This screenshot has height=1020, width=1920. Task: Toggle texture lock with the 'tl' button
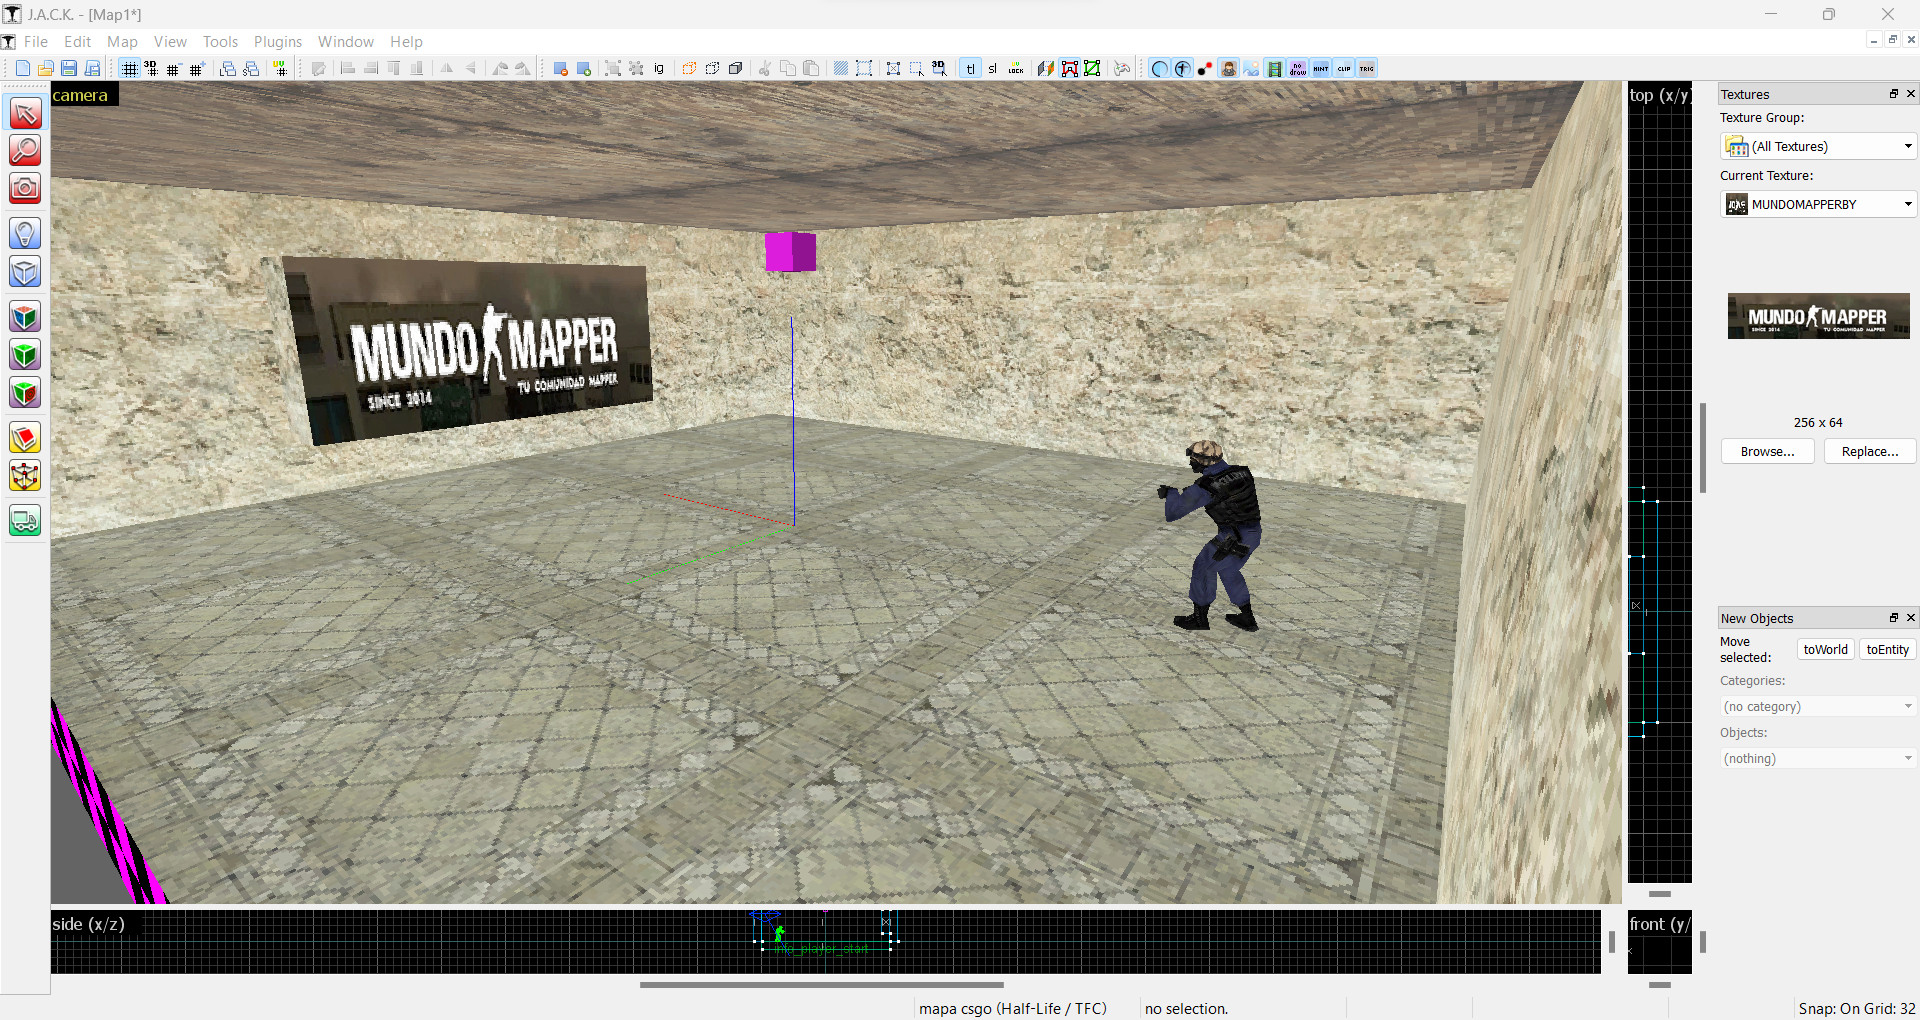[x=971, y=68]
